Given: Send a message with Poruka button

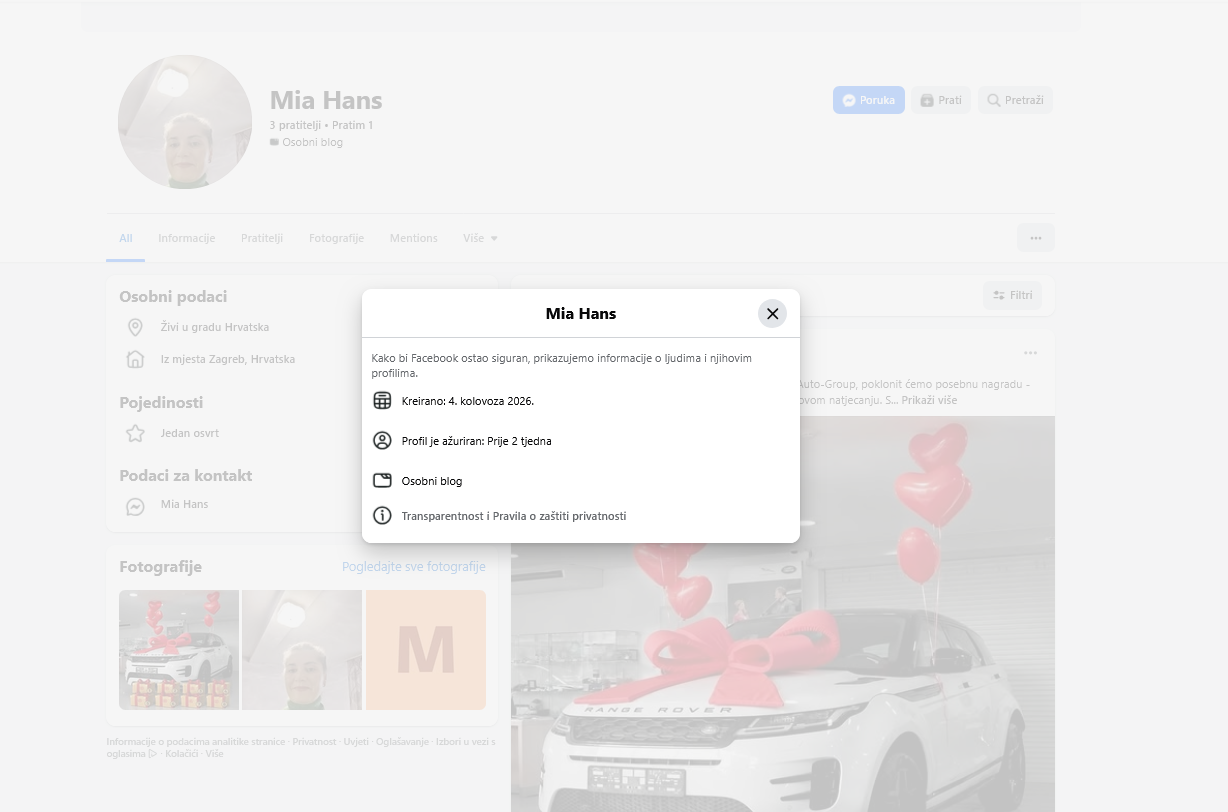Looking at the screenshot, I should pyautogui.click(x=868, y=100).
